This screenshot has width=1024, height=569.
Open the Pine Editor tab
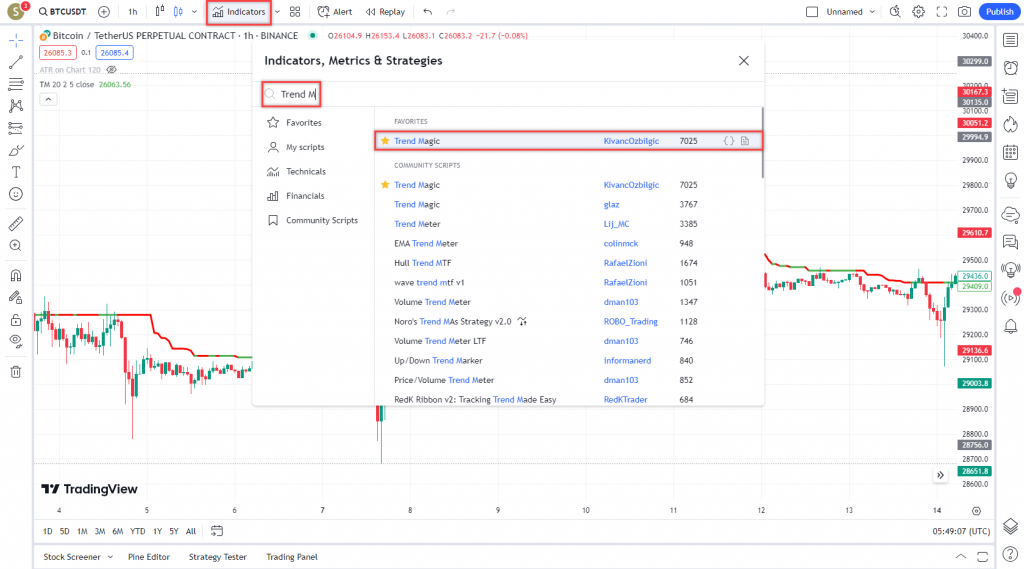click(x=149, y=557)
